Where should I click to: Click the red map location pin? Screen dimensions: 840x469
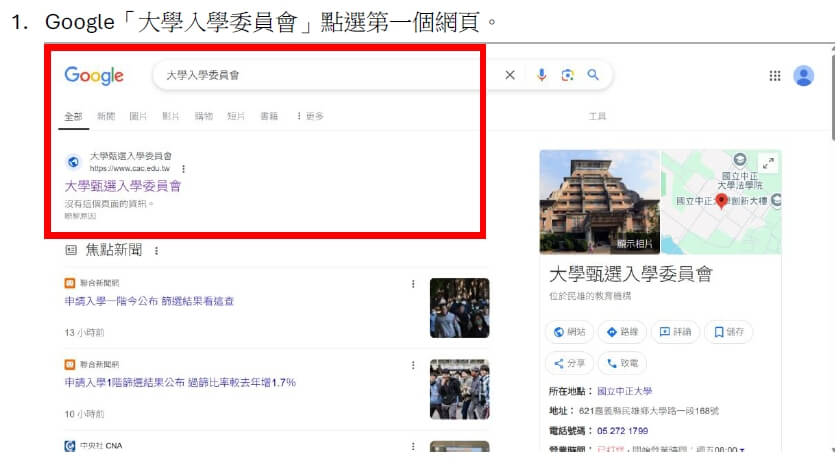pyautogui.click(x=722, y=201)
